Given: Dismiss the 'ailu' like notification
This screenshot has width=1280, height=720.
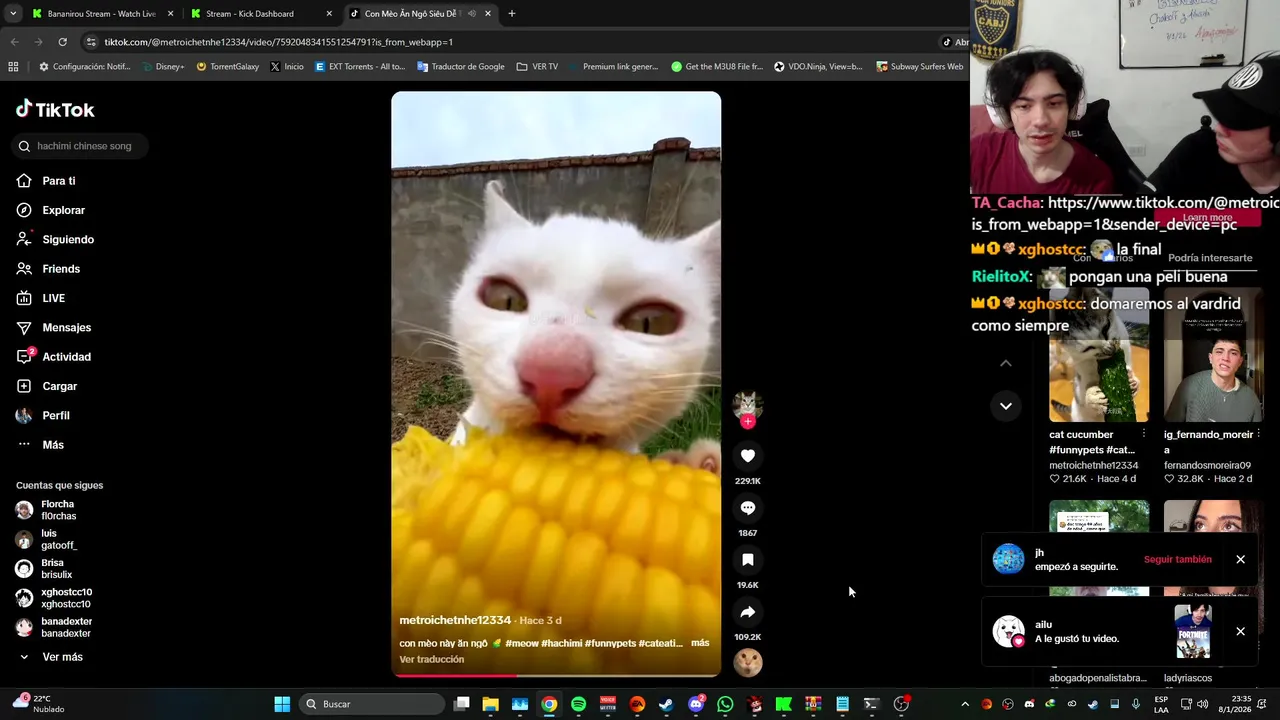Looking at the screenshot, I should tap(1240, 631).
